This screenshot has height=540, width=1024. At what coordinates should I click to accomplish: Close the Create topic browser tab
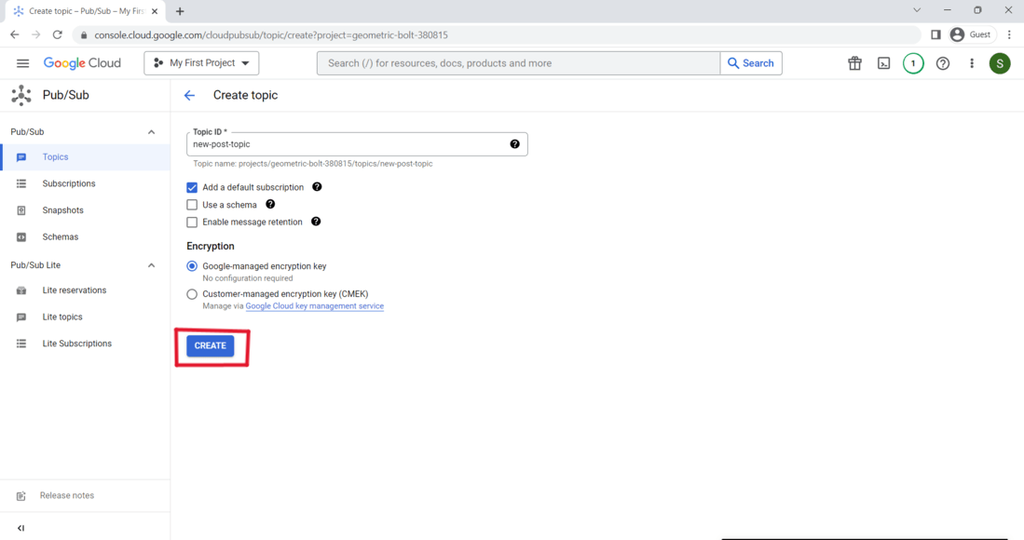(x=155, y=11)
